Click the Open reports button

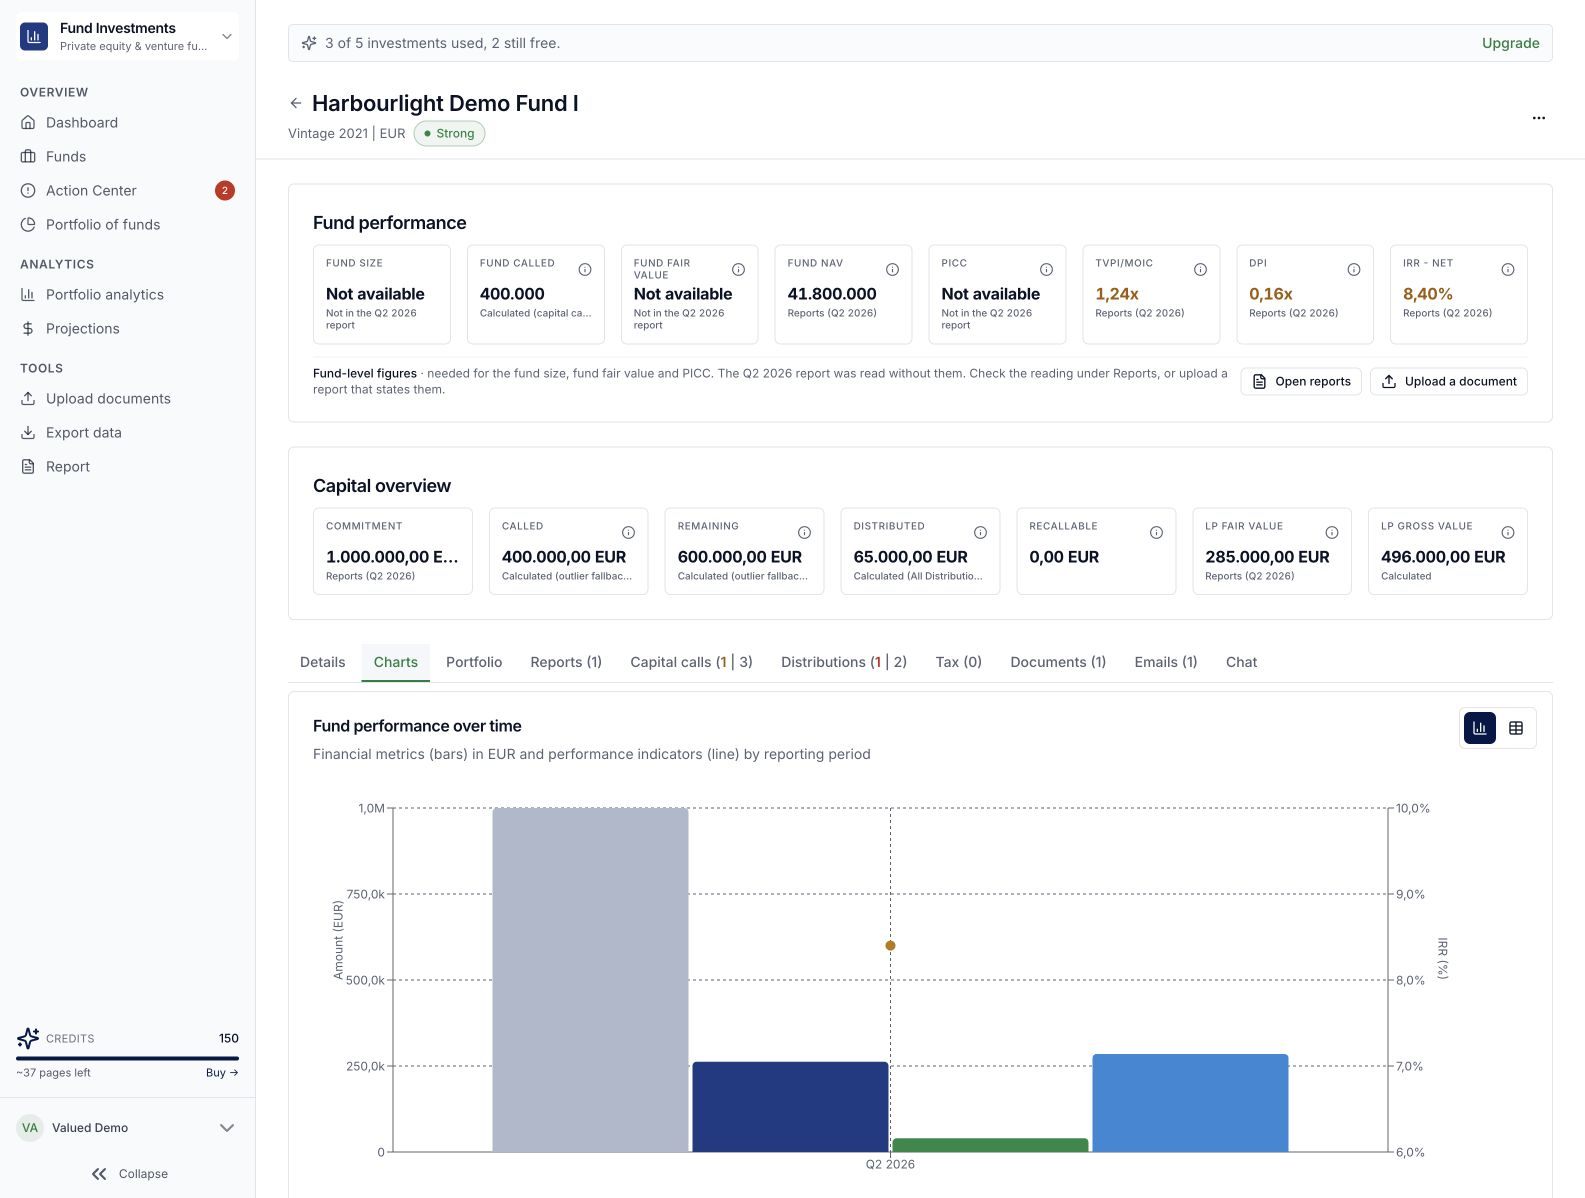click(x=1301, y=381)
